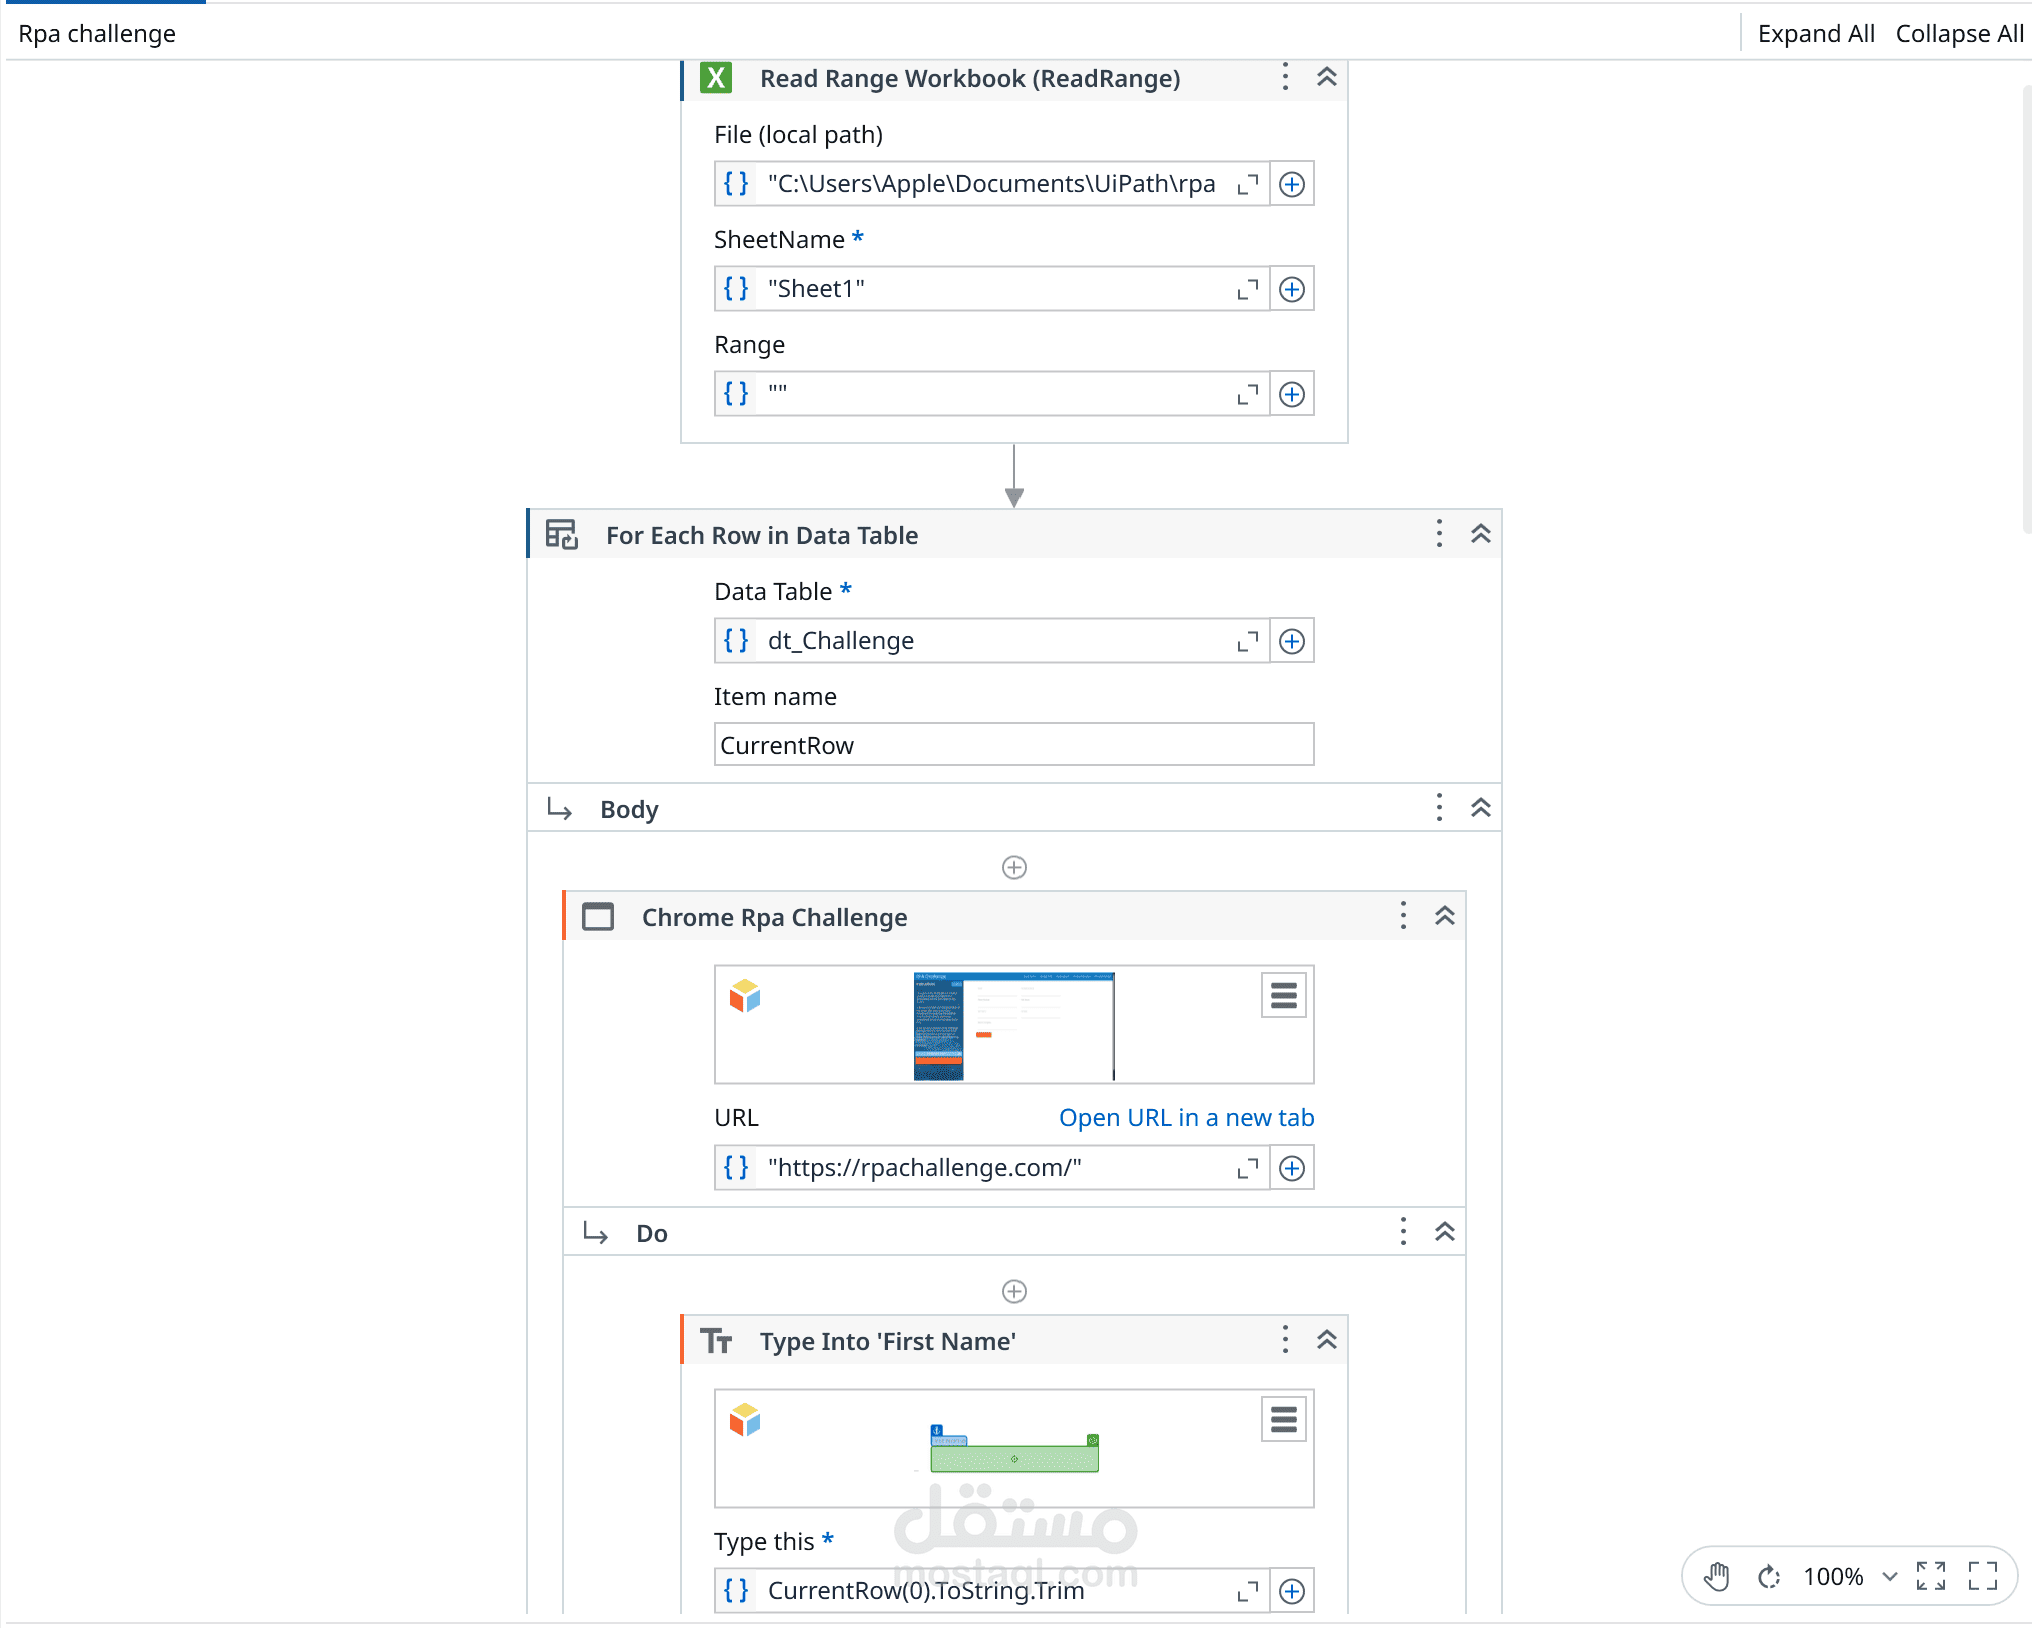Image resolution: width=2032 pixels, height=1628 pixels.
Task: Click reset zoom icon
Action: coord(1769,1577)
